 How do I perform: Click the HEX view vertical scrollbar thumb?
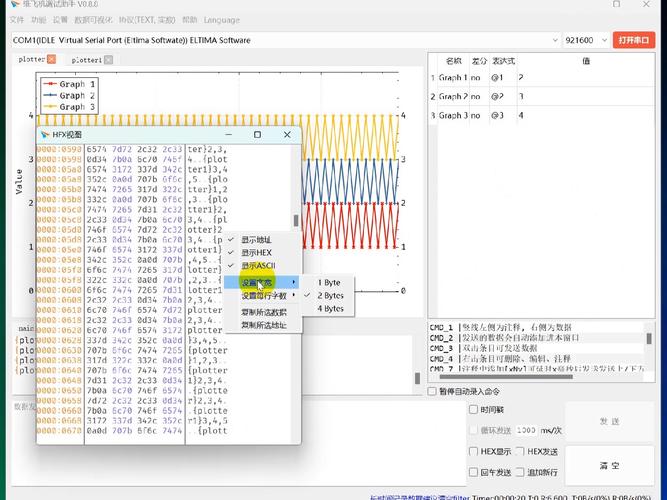pos(296,220)
